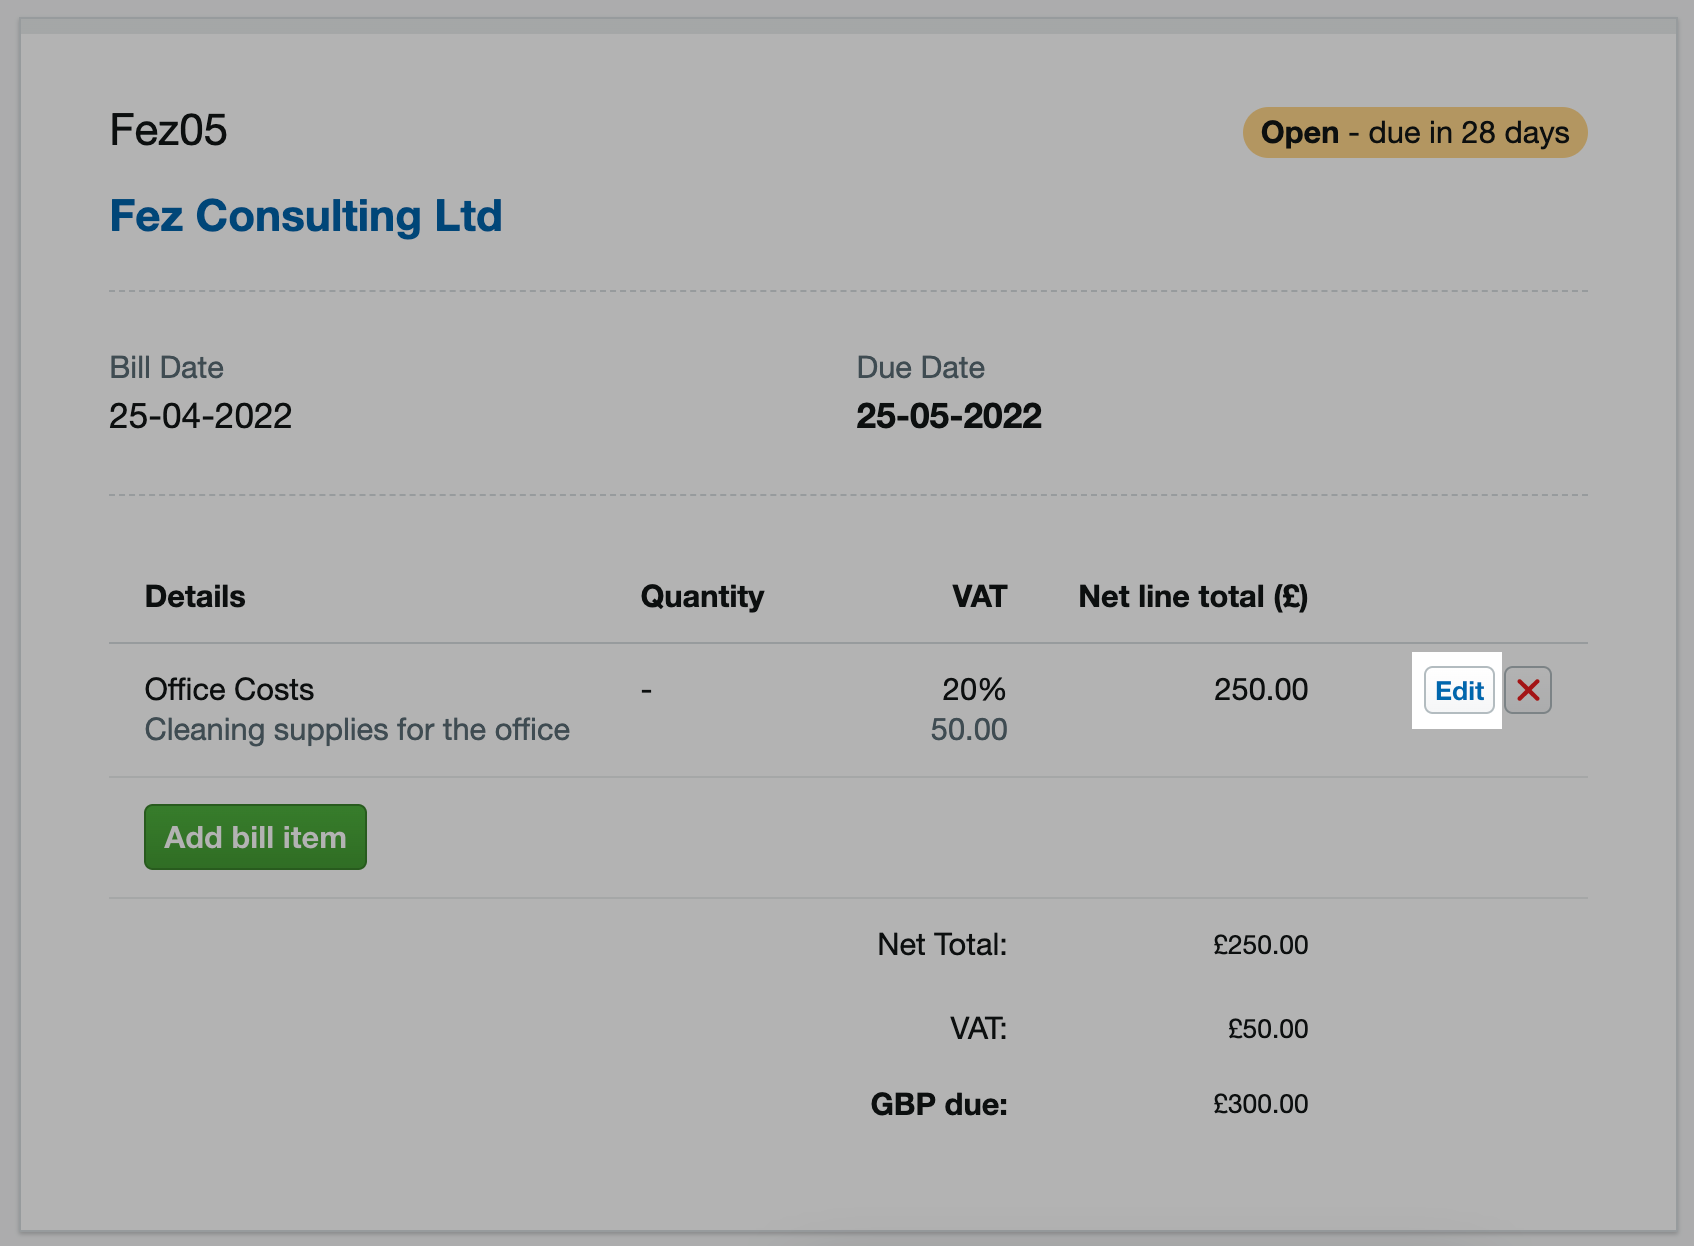Image resolution: width=1694 pixels, height=1246 pixels.
Task: Open the Bill Date selector
Action: coord(200,415)
